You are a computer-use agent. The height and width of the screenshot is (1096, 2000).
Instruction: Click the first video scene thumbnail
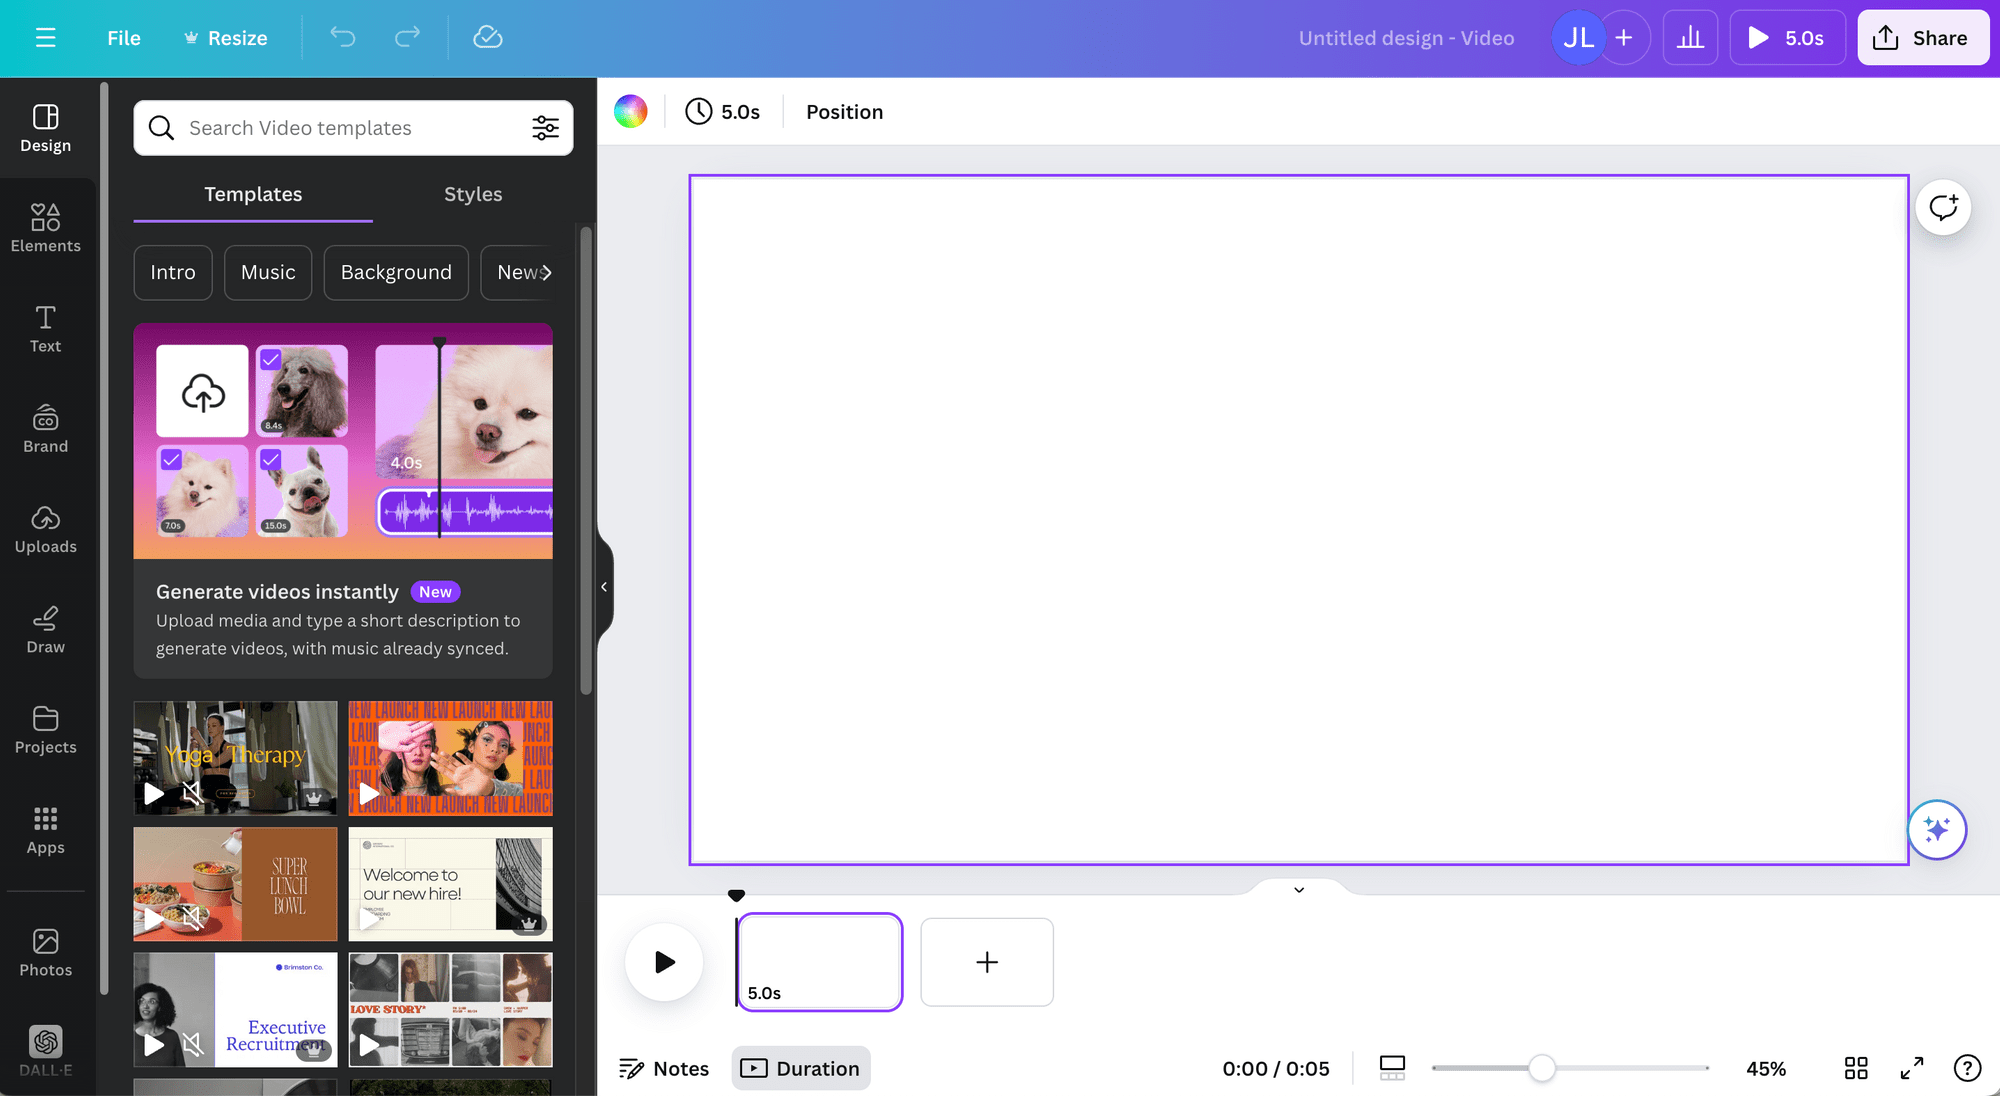point(816,961)
